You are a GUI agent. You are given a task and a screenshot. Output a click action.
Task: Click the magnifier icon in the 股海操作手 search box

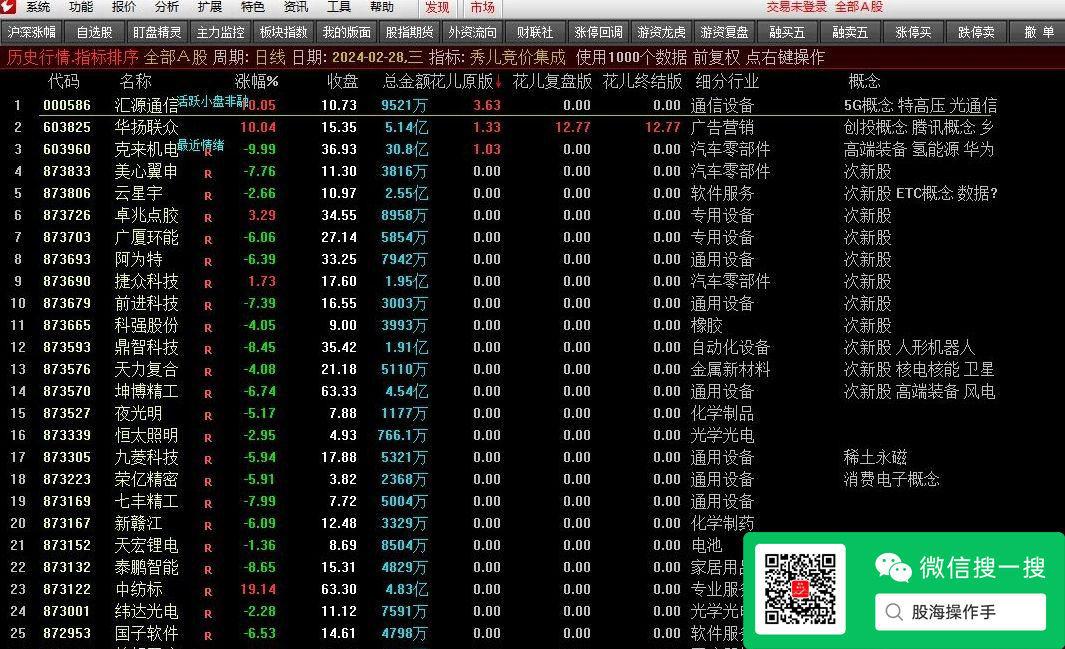[x=894, y=612]
